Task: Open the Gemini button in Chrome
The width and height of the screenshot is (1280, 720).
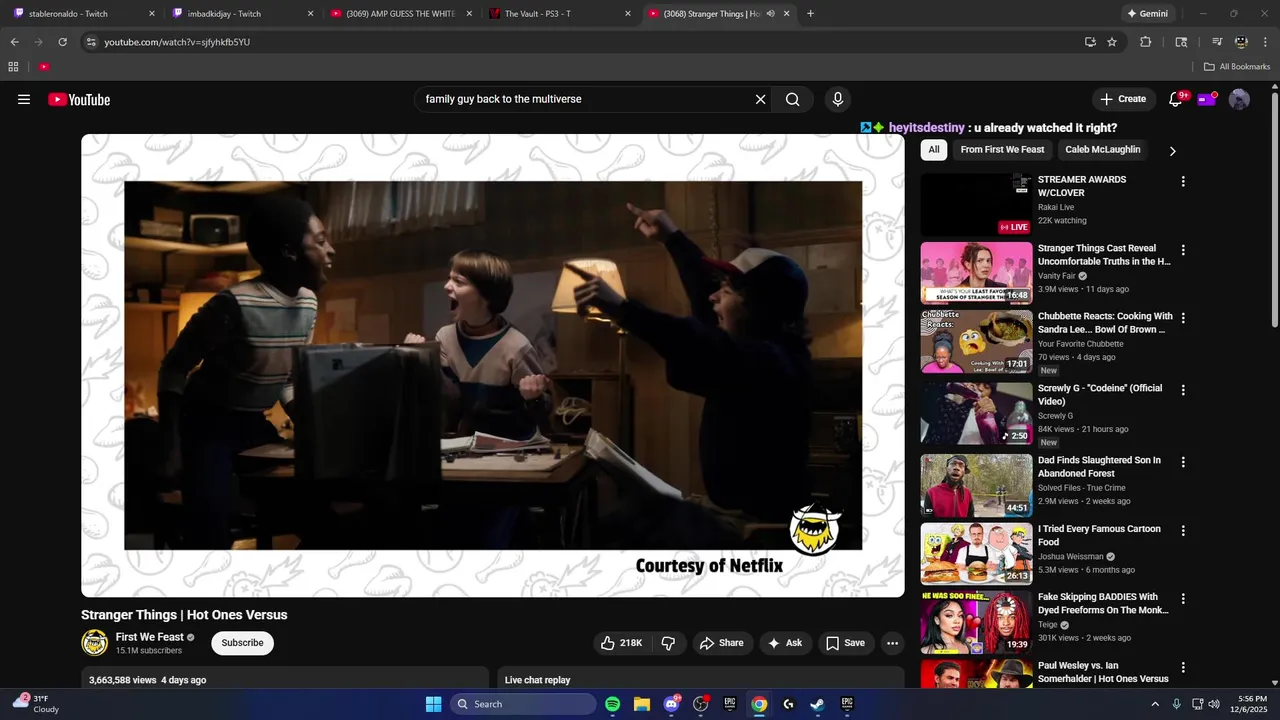Action: (x=1147, y=14)
